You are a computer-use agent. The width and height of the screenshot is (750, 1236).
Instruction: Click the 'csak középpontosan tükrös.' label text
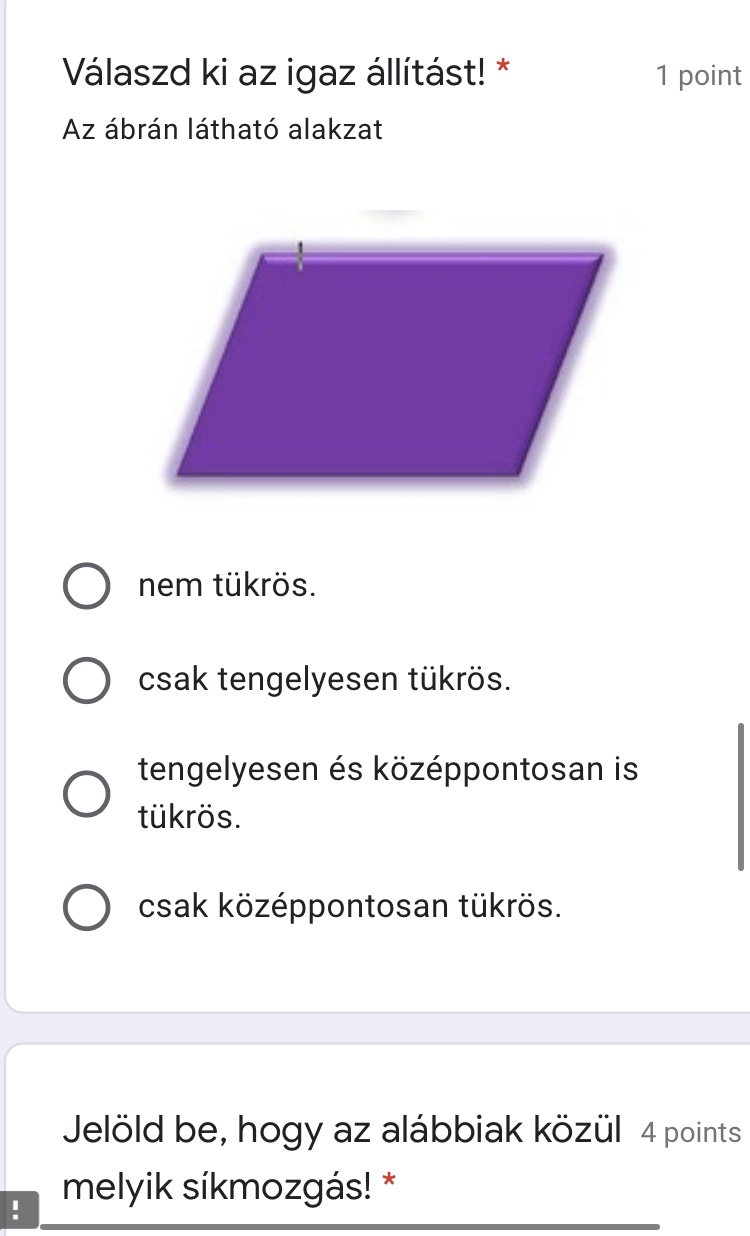point(350,906)
